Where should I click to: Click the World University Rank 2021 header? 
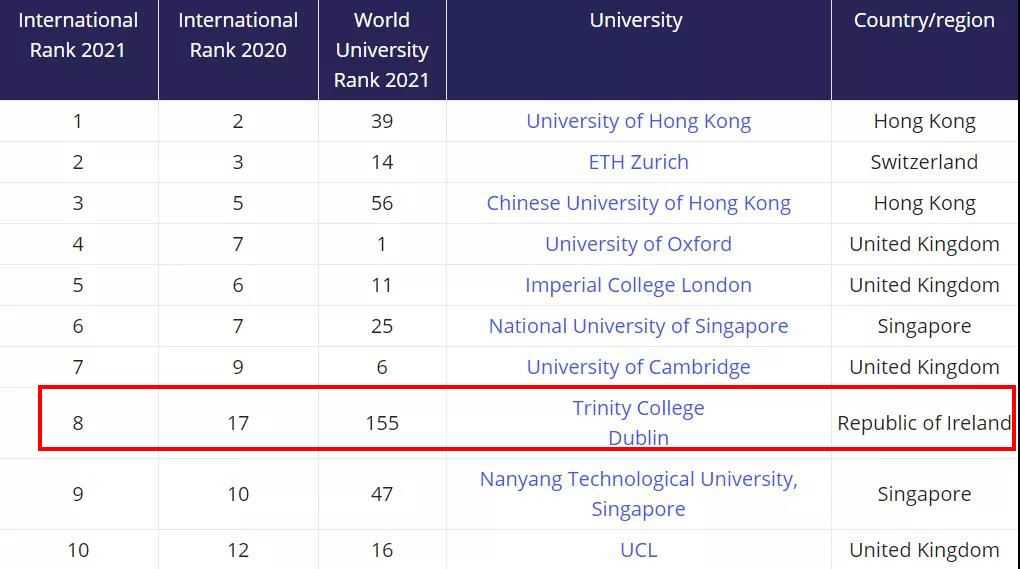[382, 50]
